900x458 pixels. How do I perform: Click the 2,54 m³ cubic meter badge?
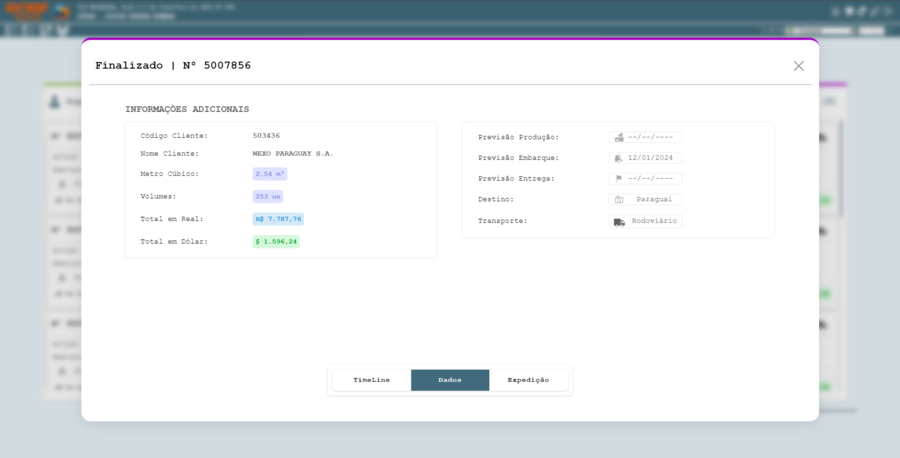click(270, 174)
